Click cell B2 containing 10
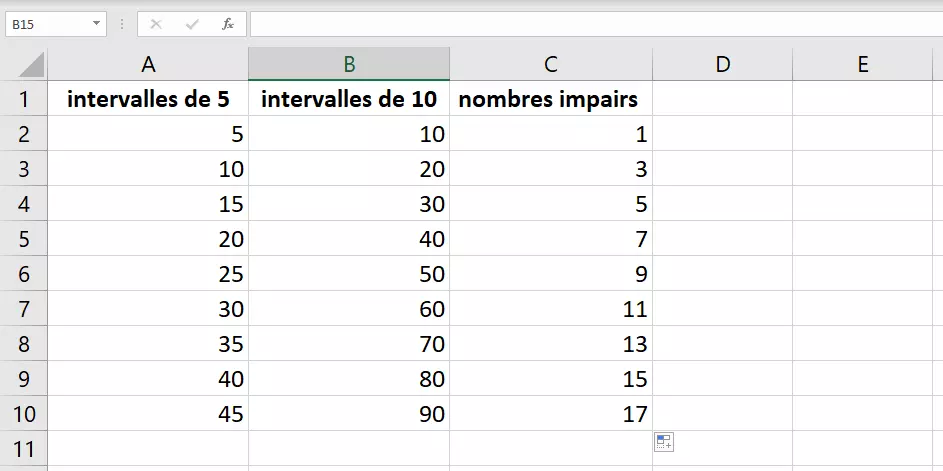Screen dimensions: 943x471 point(349,134)
